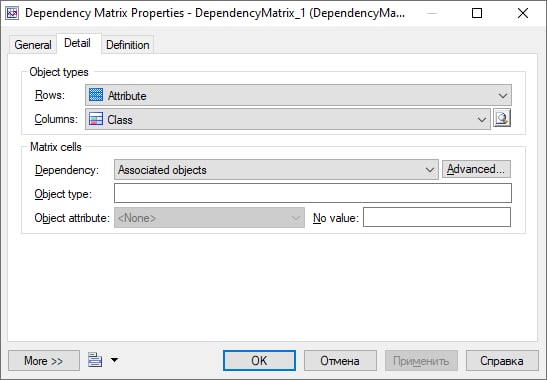Image resolution: width=547 pixels, height=380 pixels.
Task: Click the Attribute icon in Rows field
Action: point(96,95)
